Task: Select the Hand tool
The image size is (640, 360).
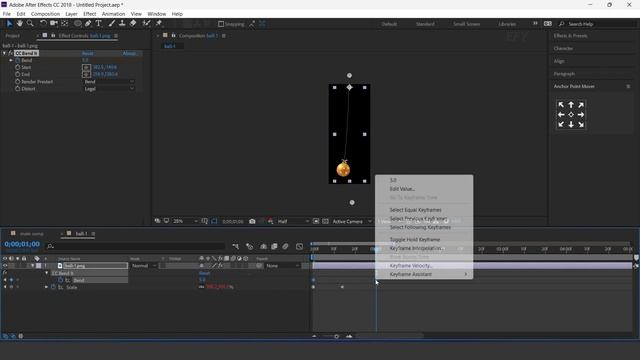Action: coord(20,24)
